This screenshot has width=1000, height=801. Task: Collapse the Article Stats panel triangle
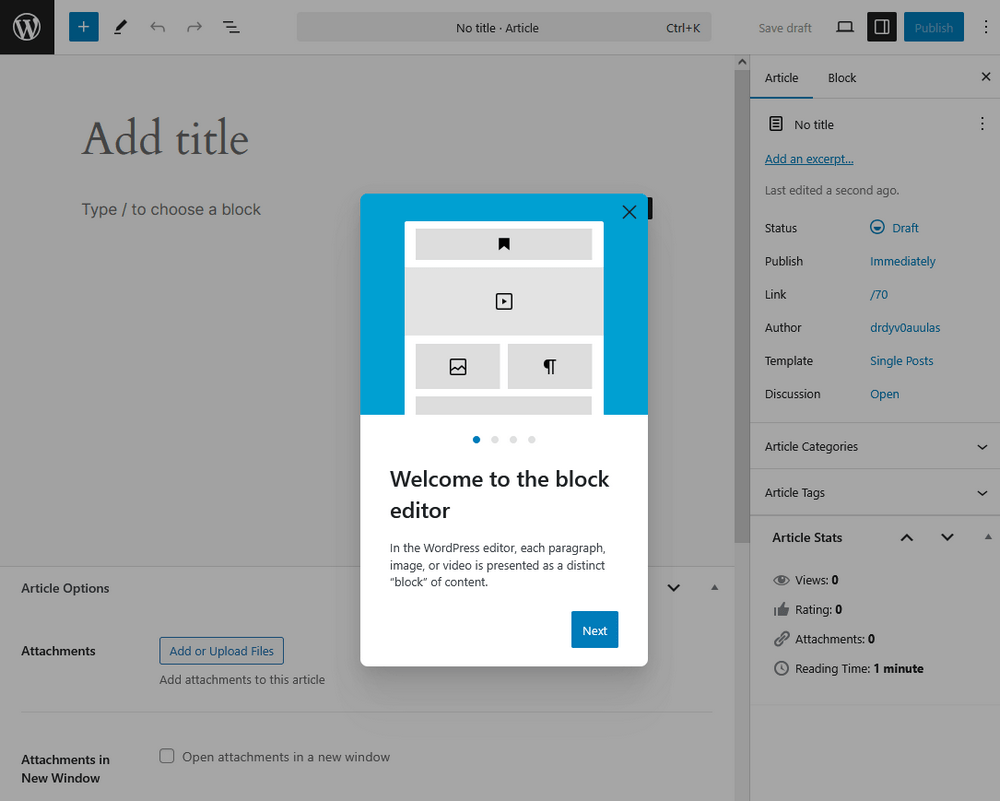point(988,537)
